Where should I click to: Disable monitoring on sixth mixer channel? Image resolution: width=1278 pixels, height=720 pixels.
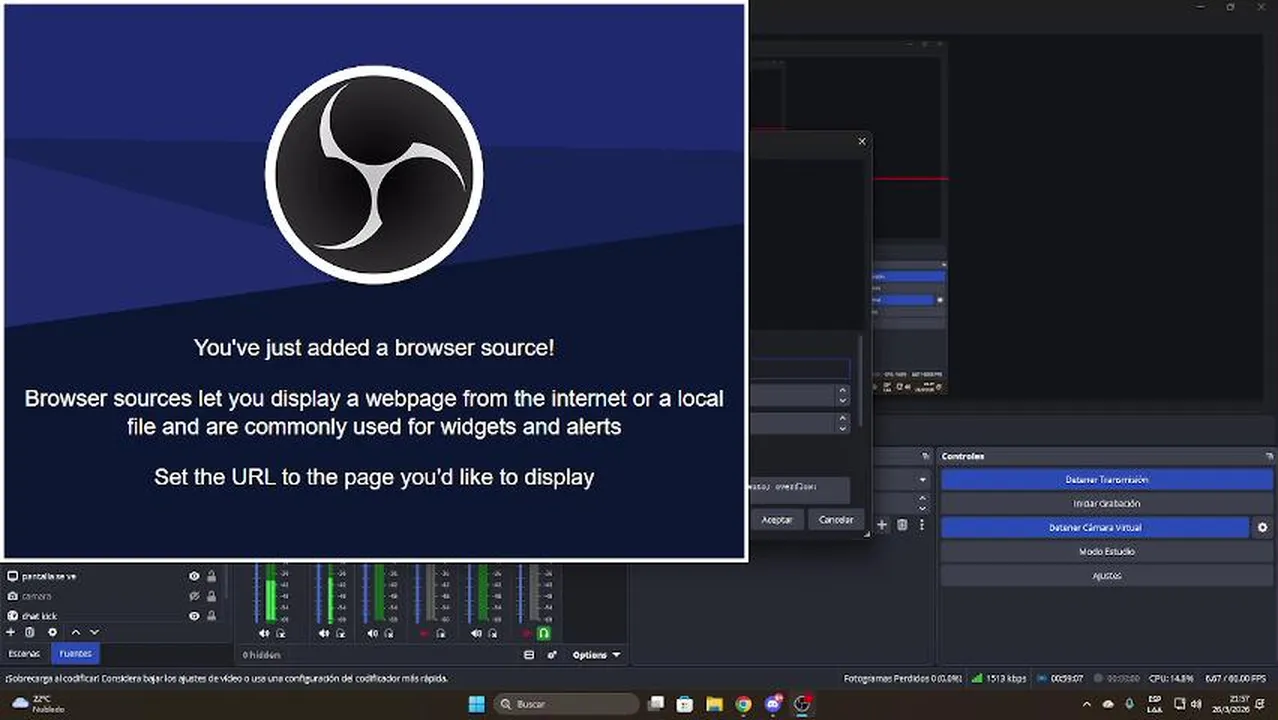pos(544,634)
